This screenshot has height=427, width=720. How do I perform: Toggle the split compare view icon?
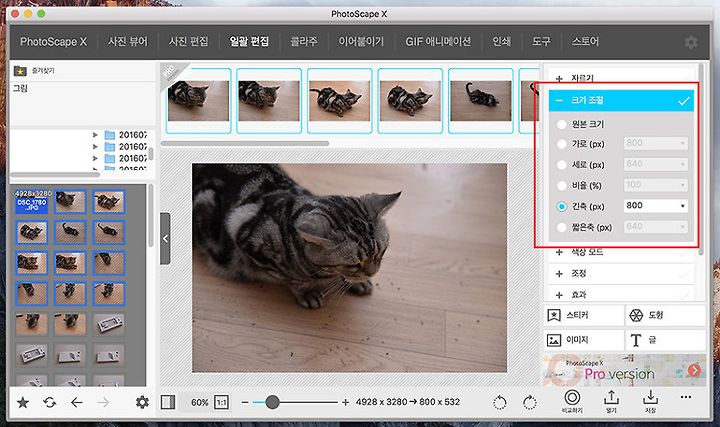[x=168, y=402]
